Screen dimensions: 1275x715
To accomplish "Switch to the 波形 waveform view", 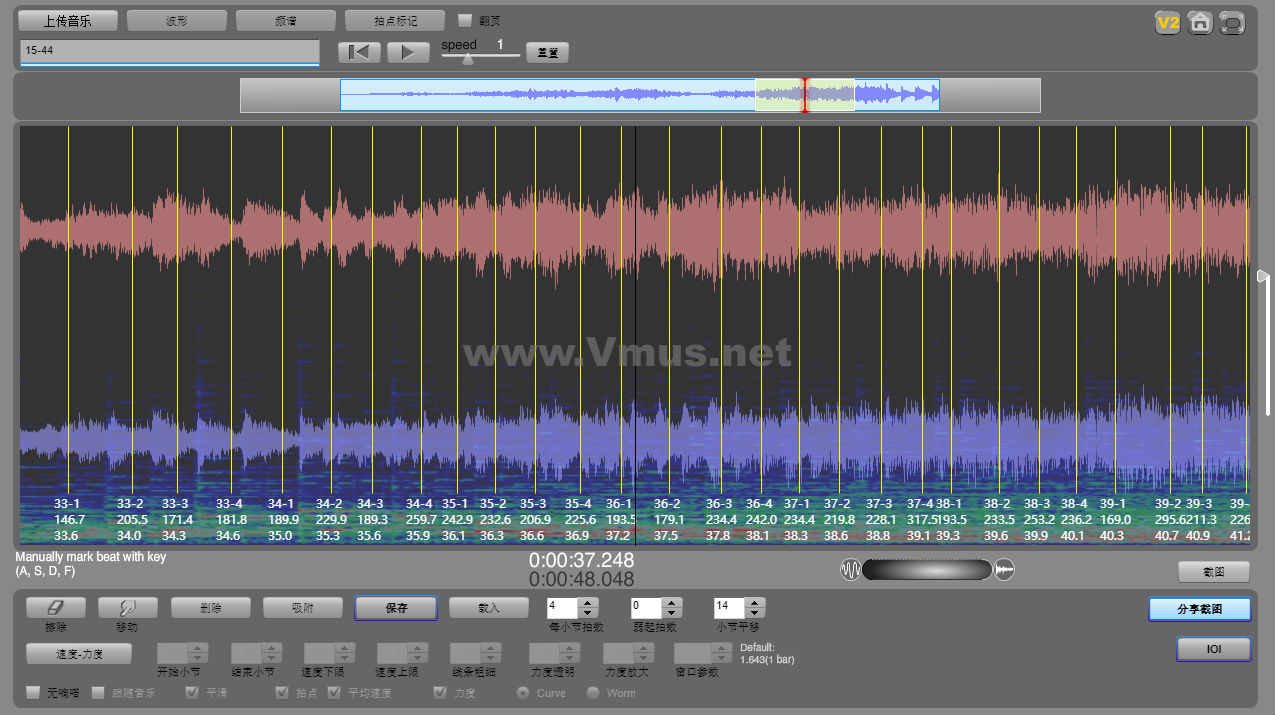I will [x=177, y=20].
